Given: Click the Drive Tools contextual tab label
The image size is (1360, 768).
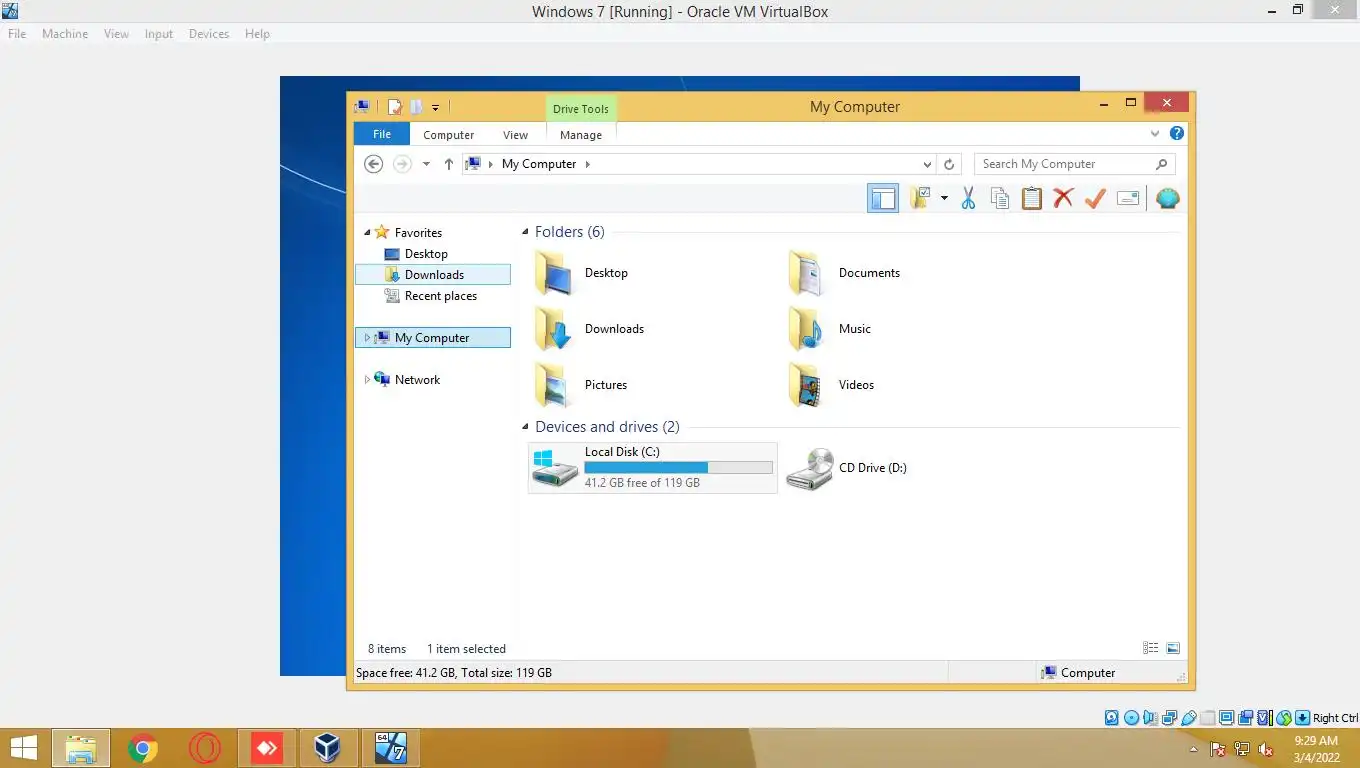Looking at the screenshot, I should point(581,109).
